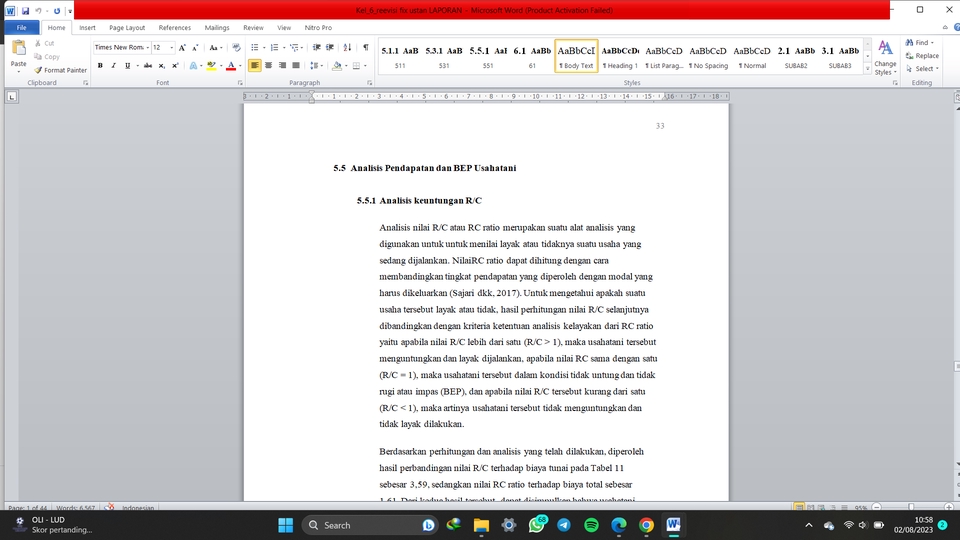This screenshot has width=960, height=540.
Task: Open Spotify from the taskbar
Action: click(x=591, y=525)
